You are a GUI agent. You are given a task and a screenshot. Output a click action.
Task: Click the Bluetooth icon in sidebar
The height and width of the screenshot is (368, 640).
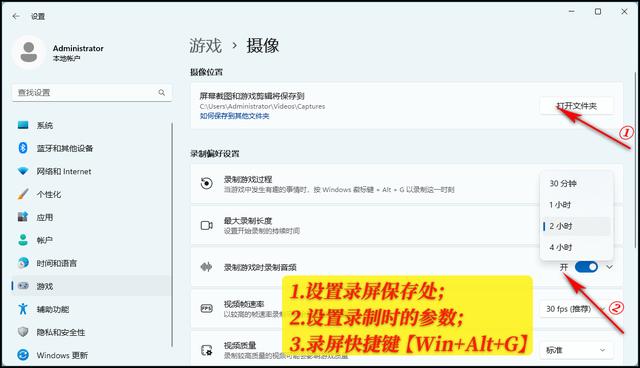point(23,148)
